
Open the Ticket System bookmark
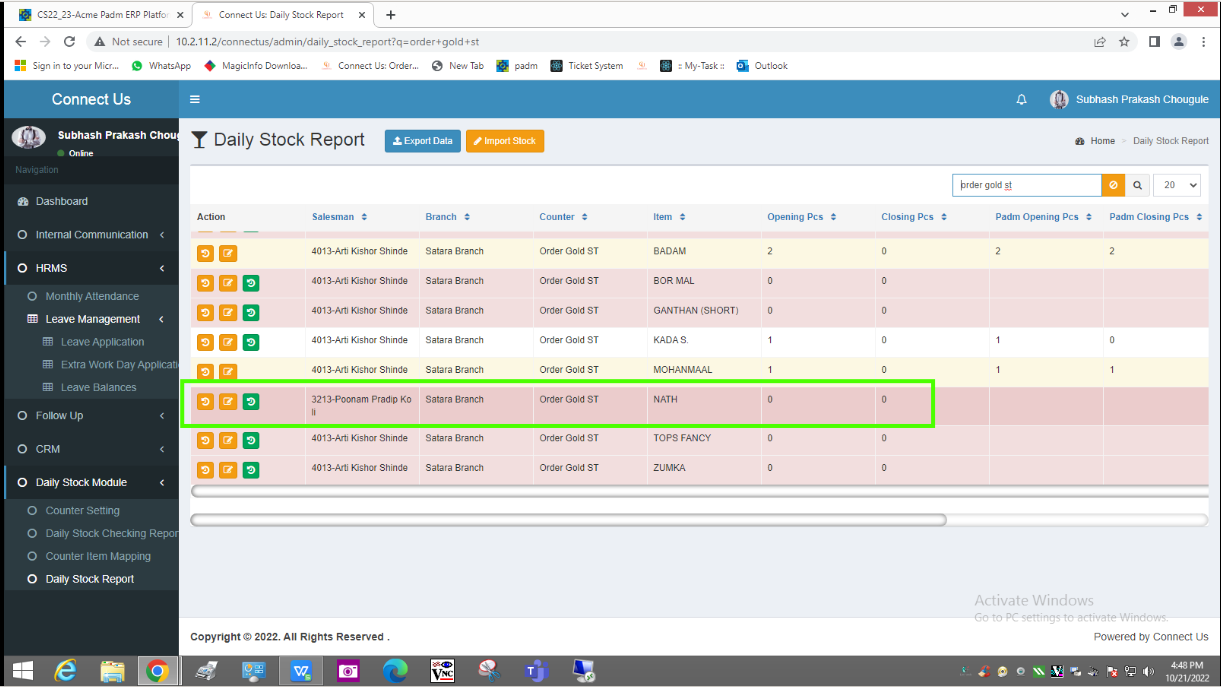click(587, 66)
